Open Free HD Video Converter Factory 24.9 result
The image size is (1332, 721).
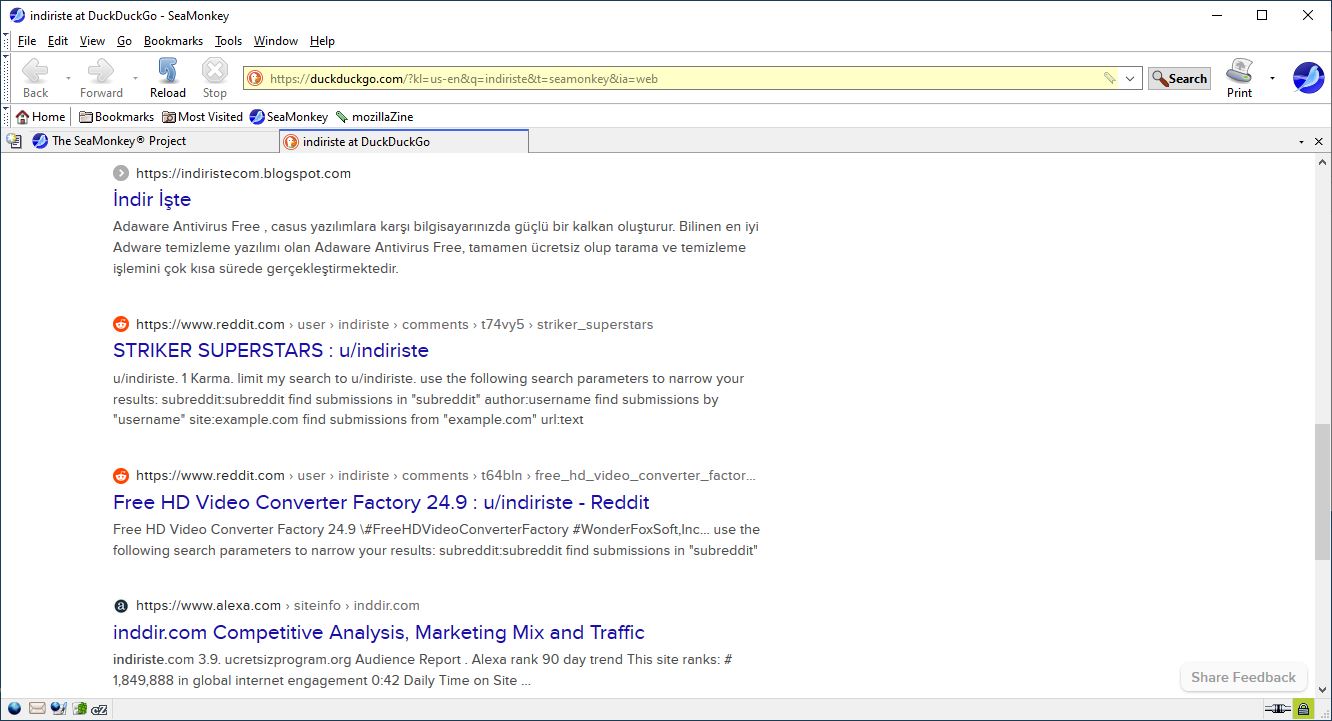(x=381, y=502)
